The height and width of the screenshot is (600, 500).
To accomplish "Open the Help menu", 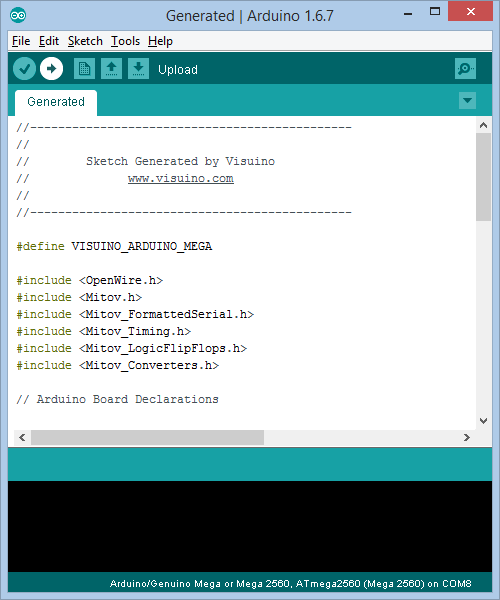I will click(x=160, y=41).
